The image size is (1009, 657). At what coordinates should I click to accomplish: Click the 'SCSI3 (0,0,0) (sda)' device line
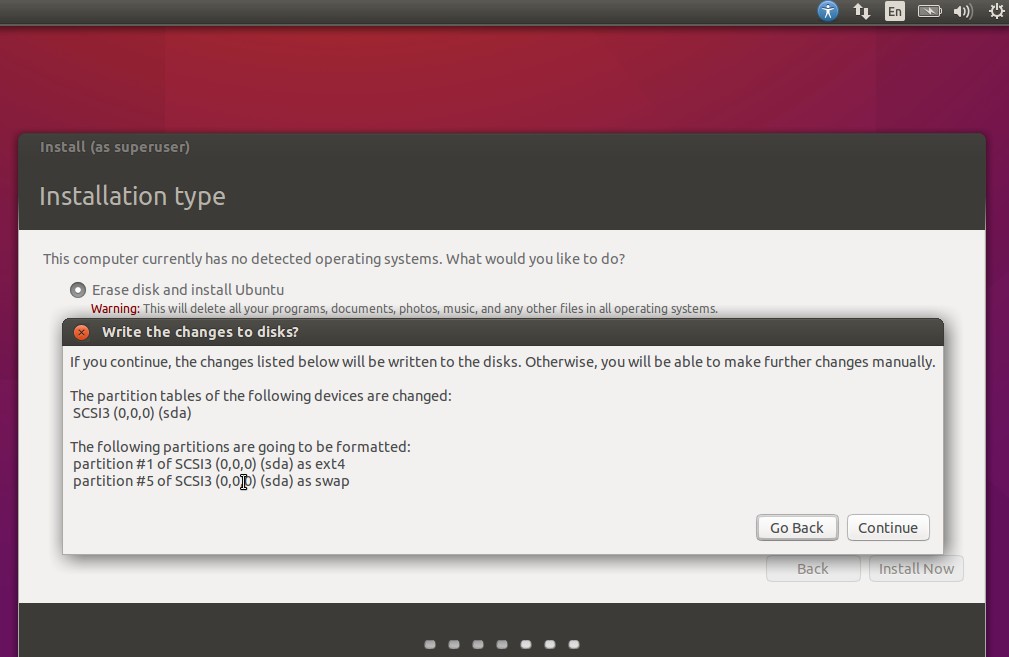click(x=132, y=413)
